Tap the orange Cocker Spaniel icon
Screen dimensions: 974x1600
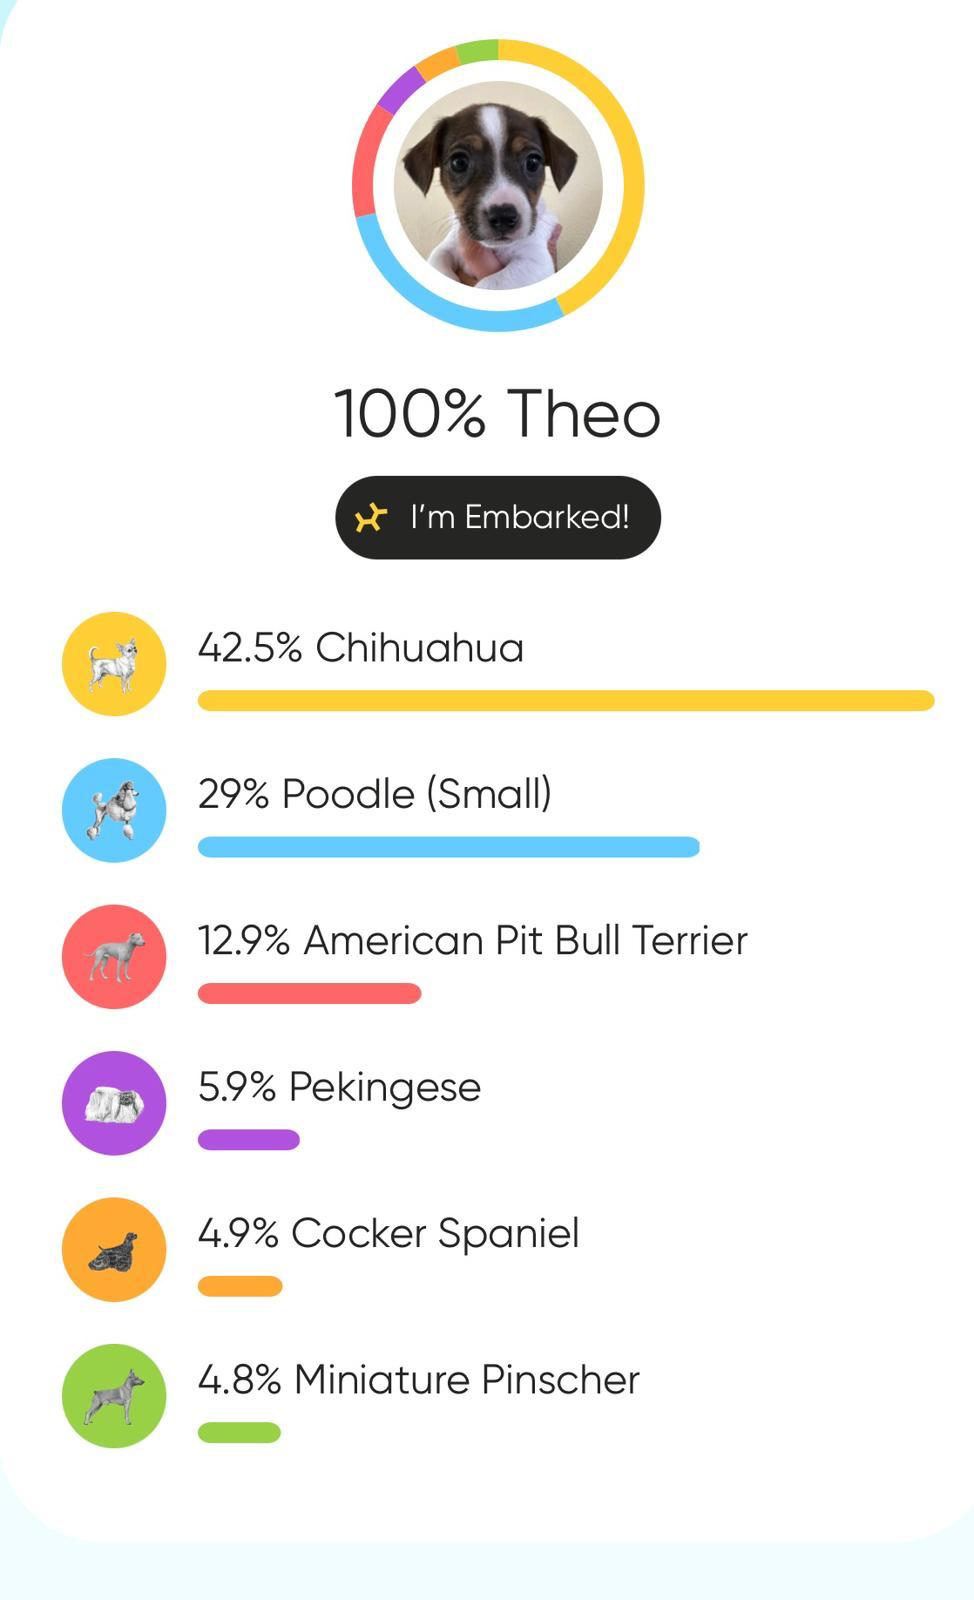click(x=114, y=1249)
